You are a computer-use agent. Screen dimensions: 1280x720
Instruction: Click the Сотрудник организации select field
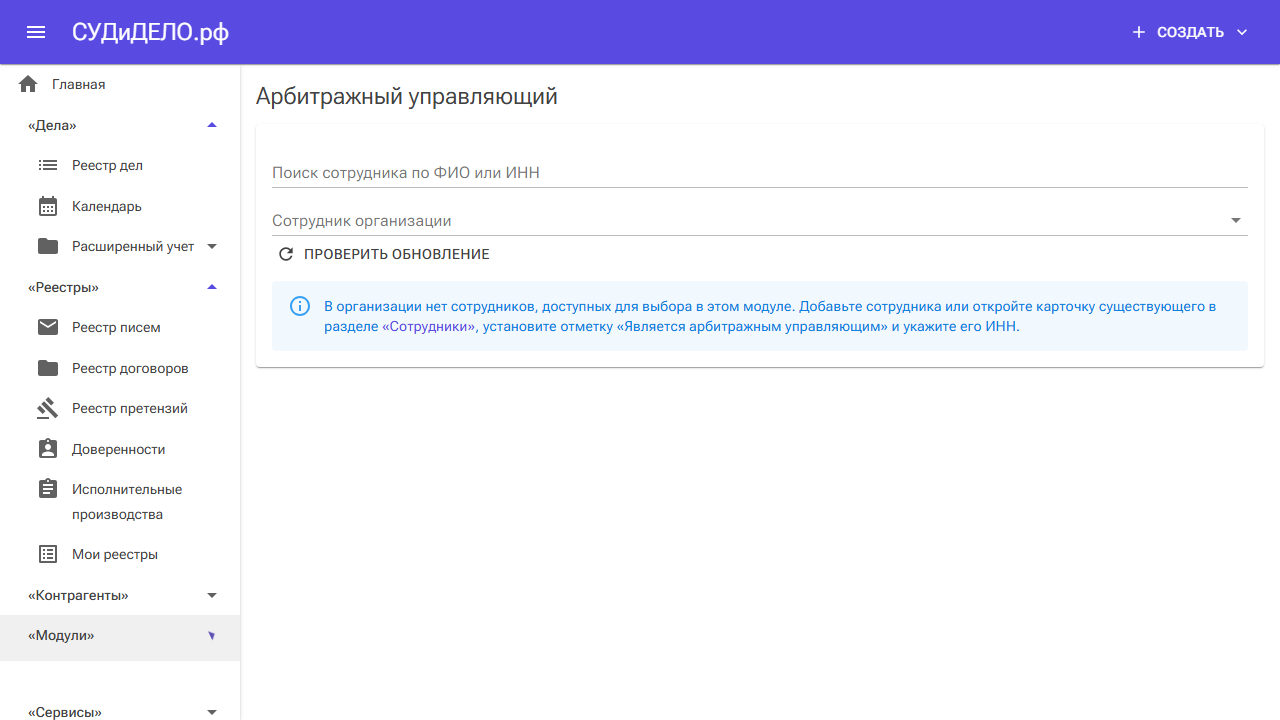click(x=760, y=220)
